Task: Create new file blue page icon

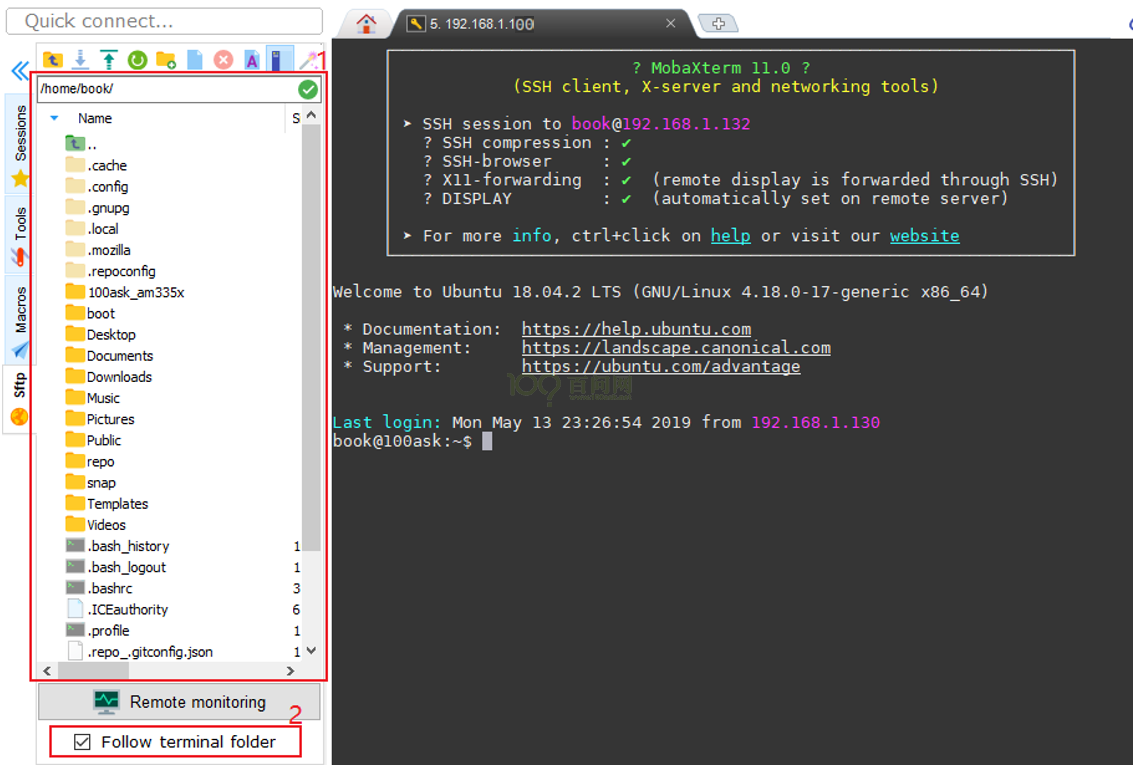Action: coord(195,60)
